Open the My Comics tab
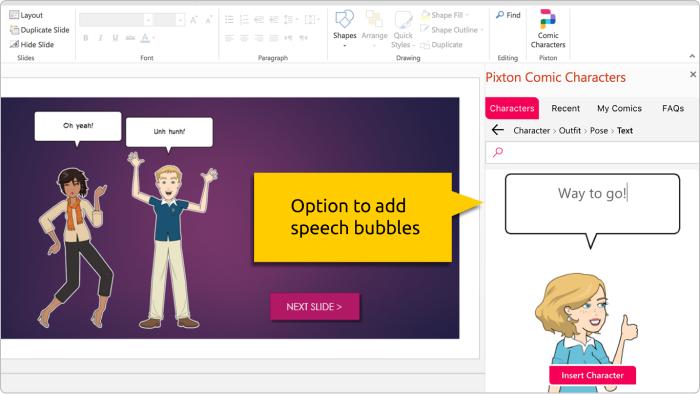The image size is (700, 394). (x=619, y=108)
